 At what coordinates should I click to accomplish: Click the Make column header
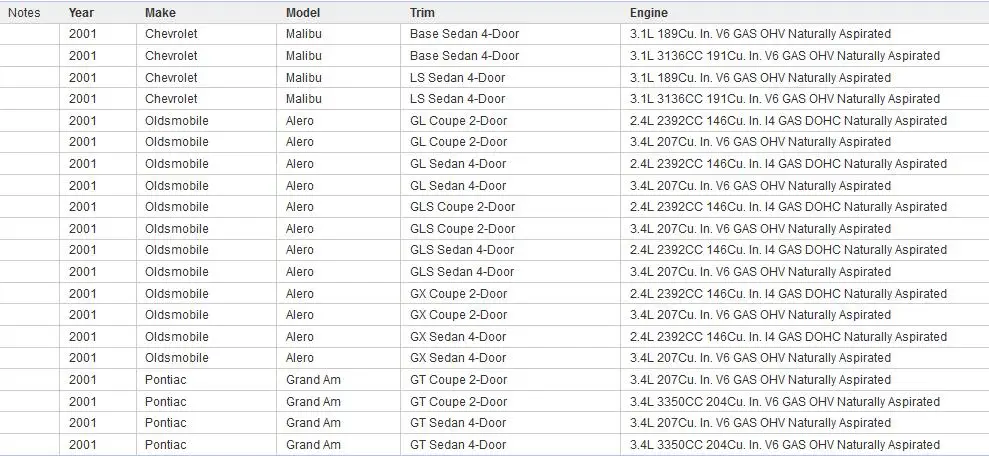[160, 13]
